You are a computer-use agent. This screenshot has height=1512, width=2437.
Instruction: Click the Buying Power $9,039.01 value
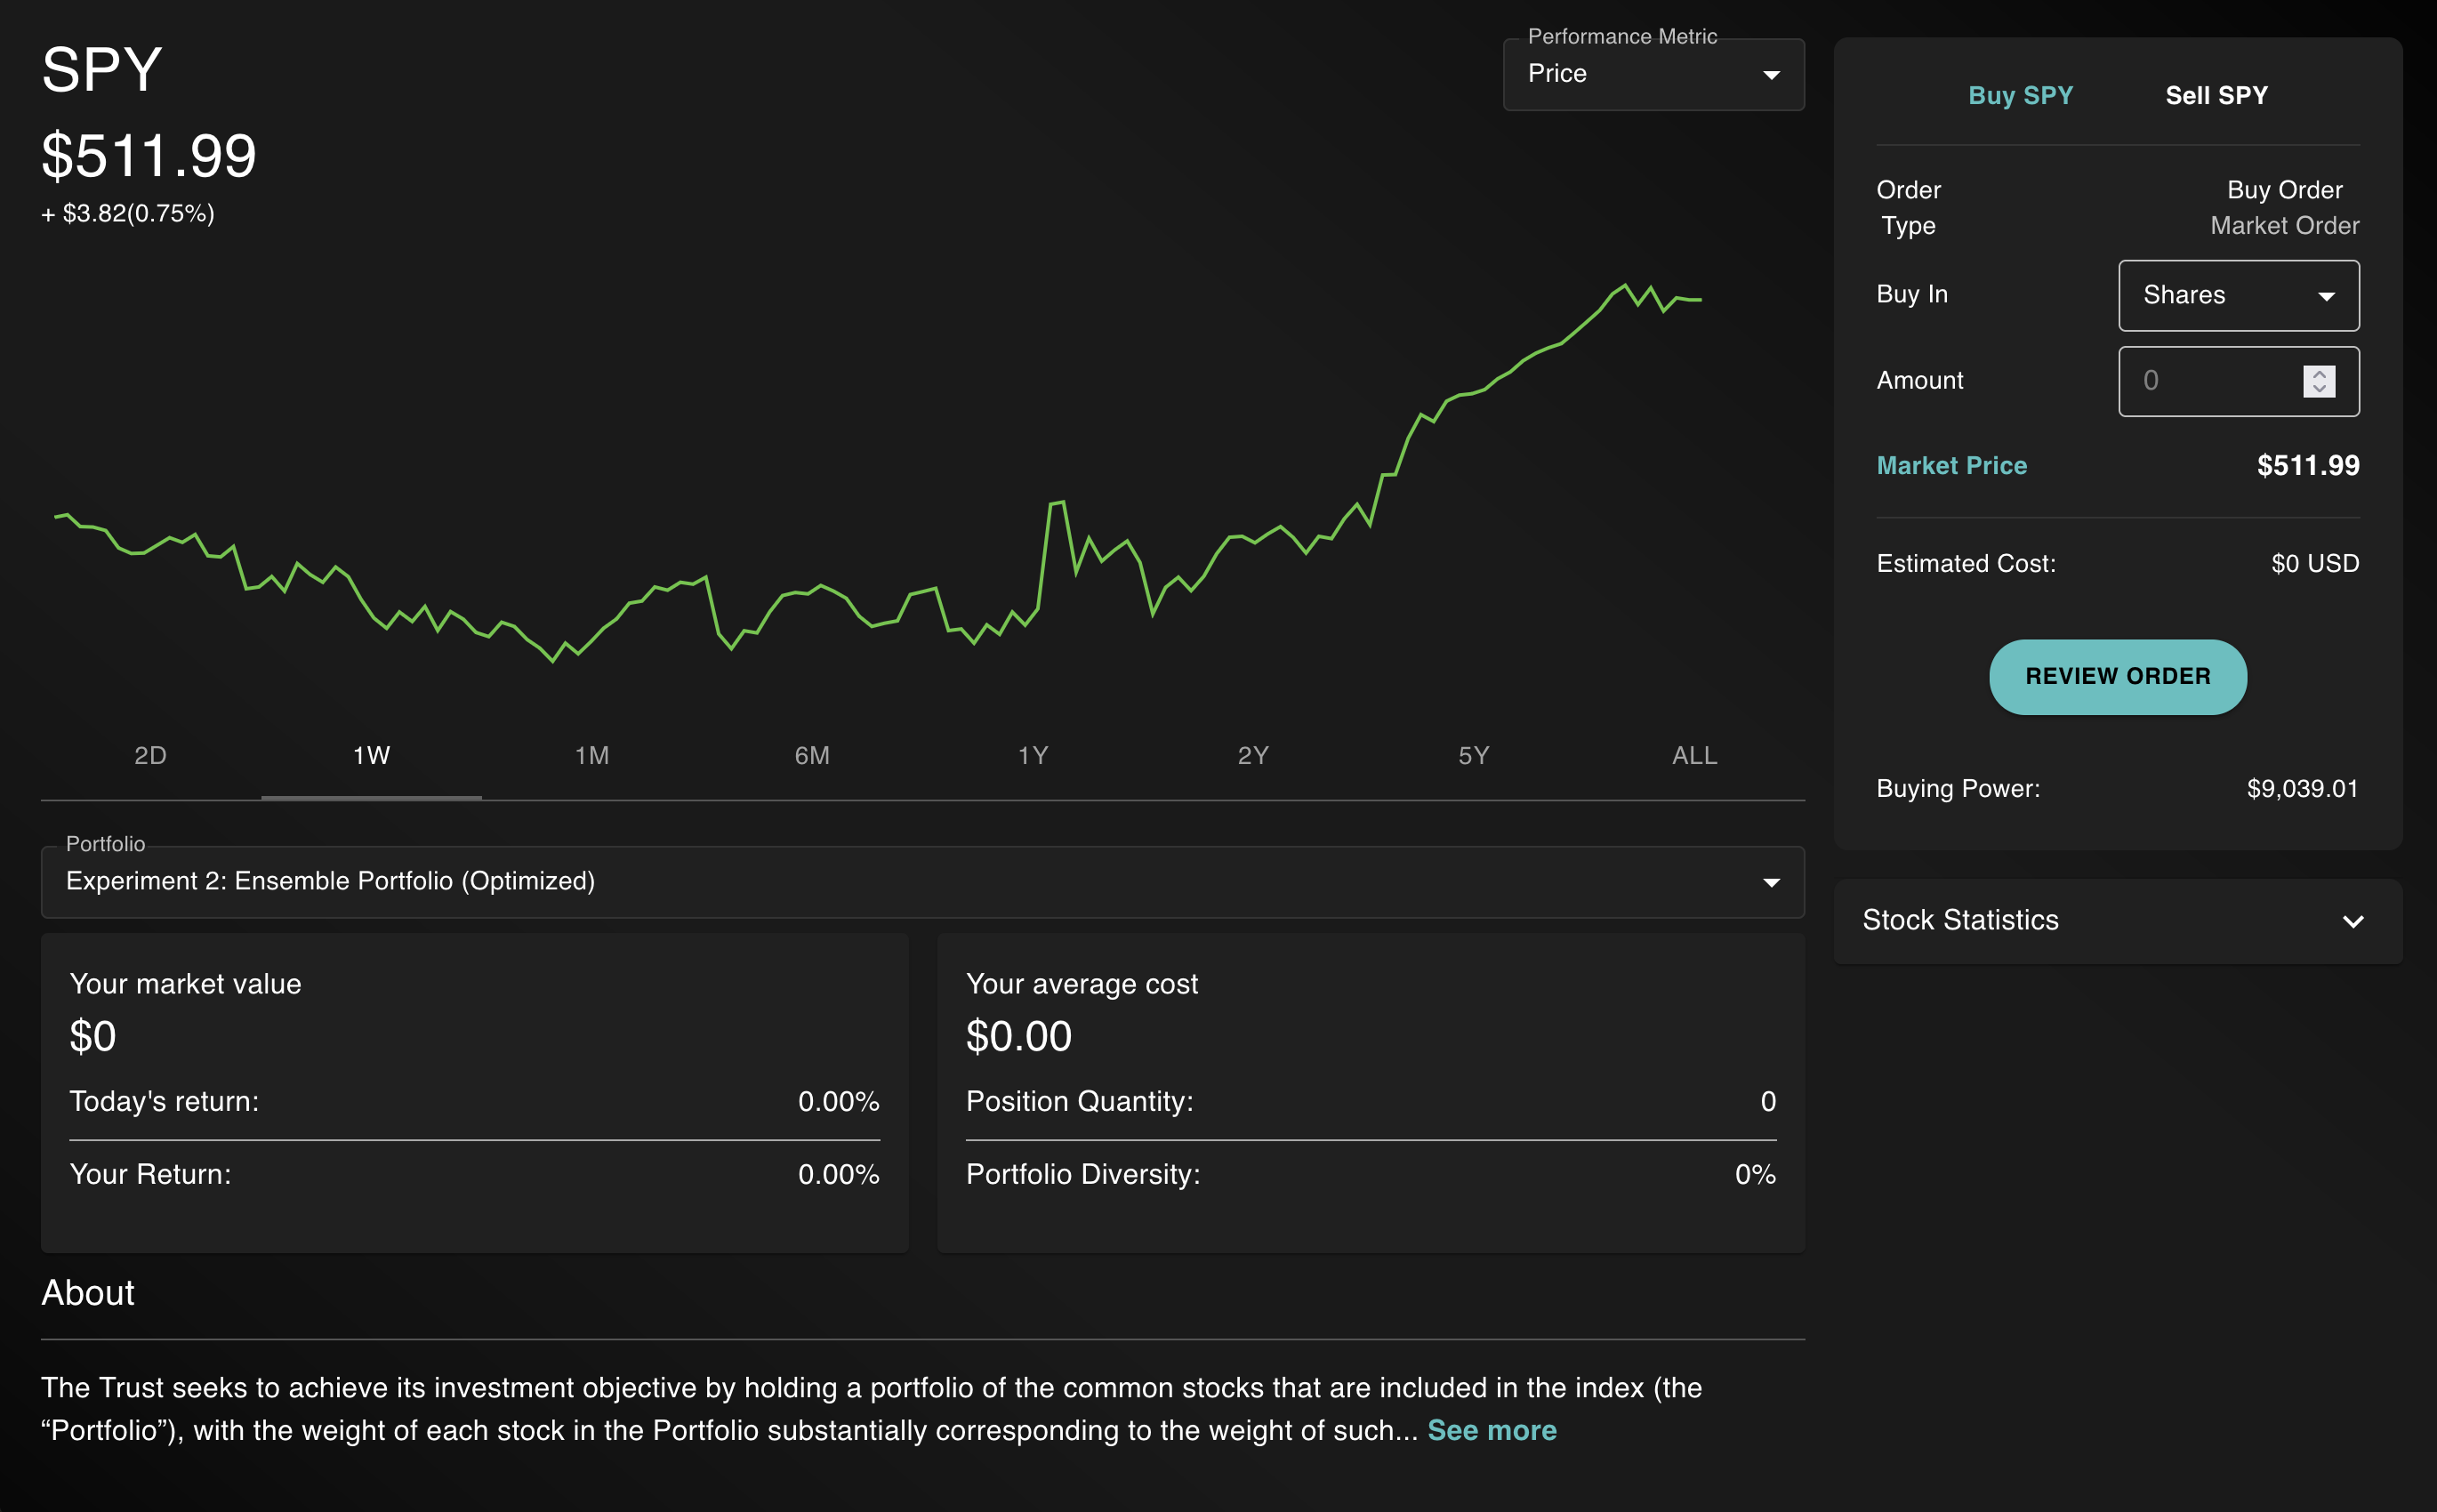click(x=2302, y=788)
